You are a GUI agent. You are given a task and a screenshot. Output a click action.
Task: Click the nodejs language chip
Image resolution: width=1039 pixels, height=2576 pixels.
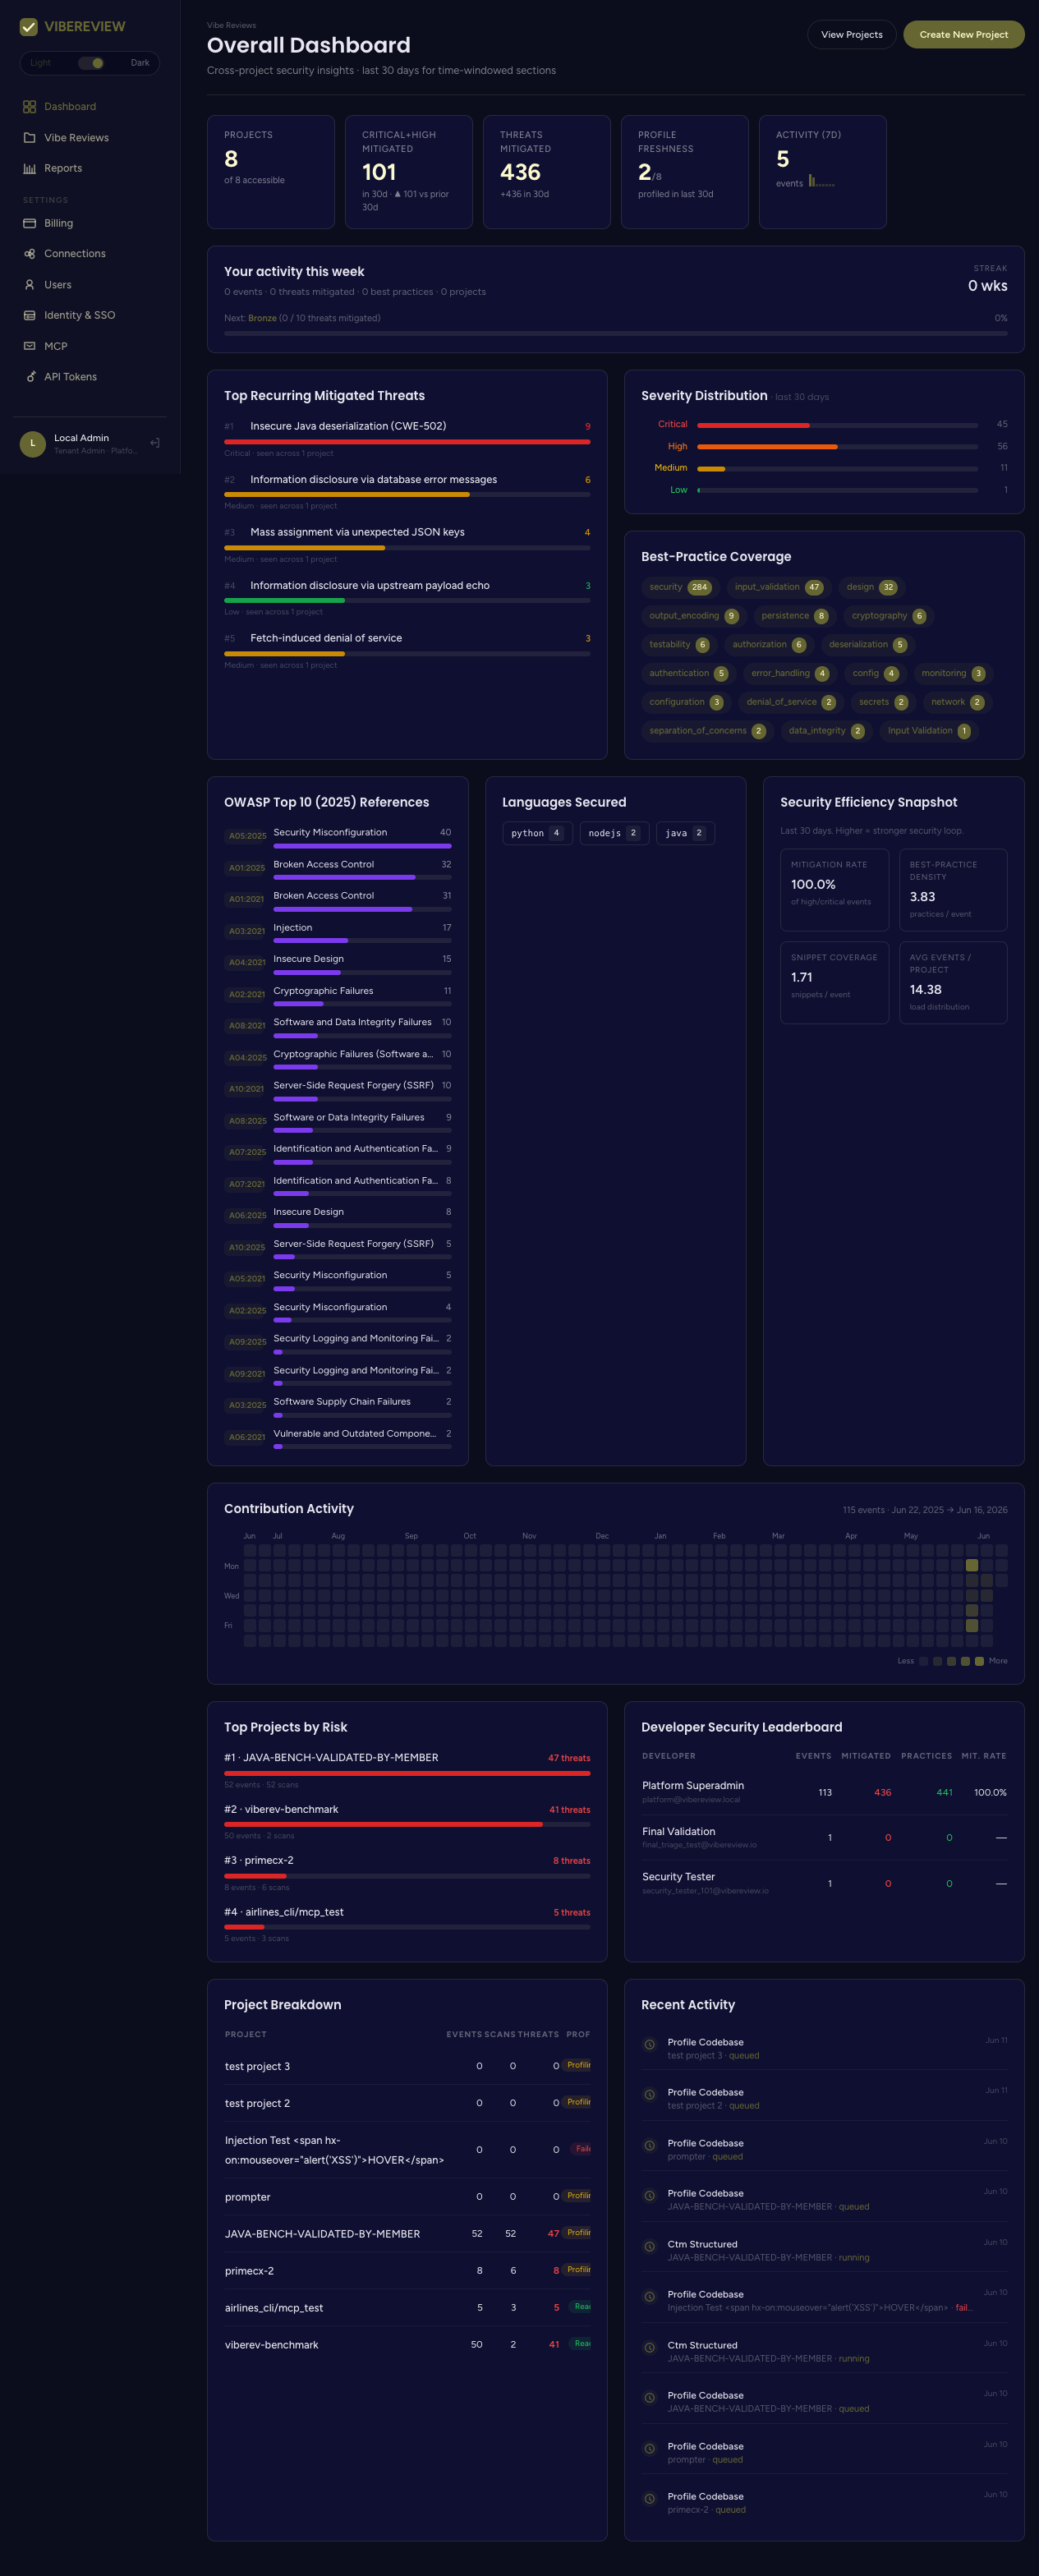[x=614, y=833]
